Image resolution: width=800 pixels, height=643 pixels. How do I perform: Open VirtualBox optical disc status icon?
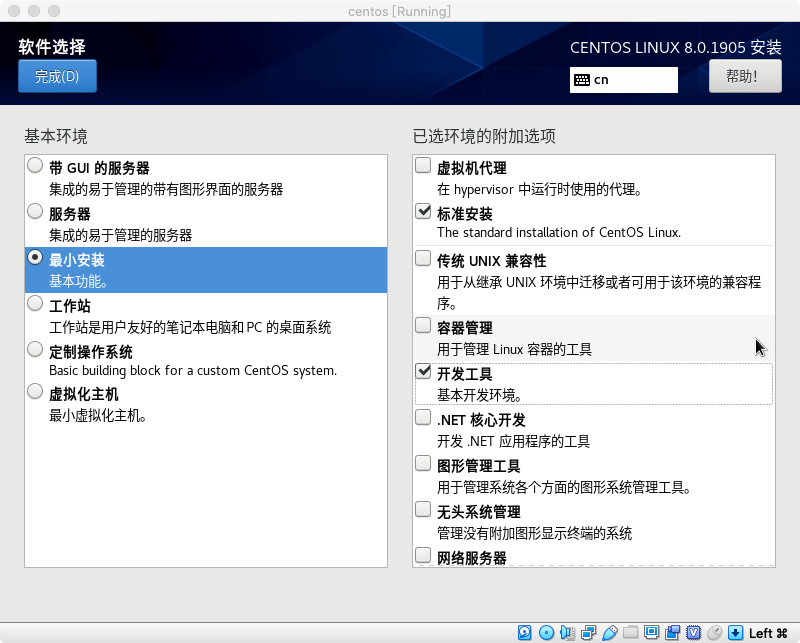pos(546,633)
